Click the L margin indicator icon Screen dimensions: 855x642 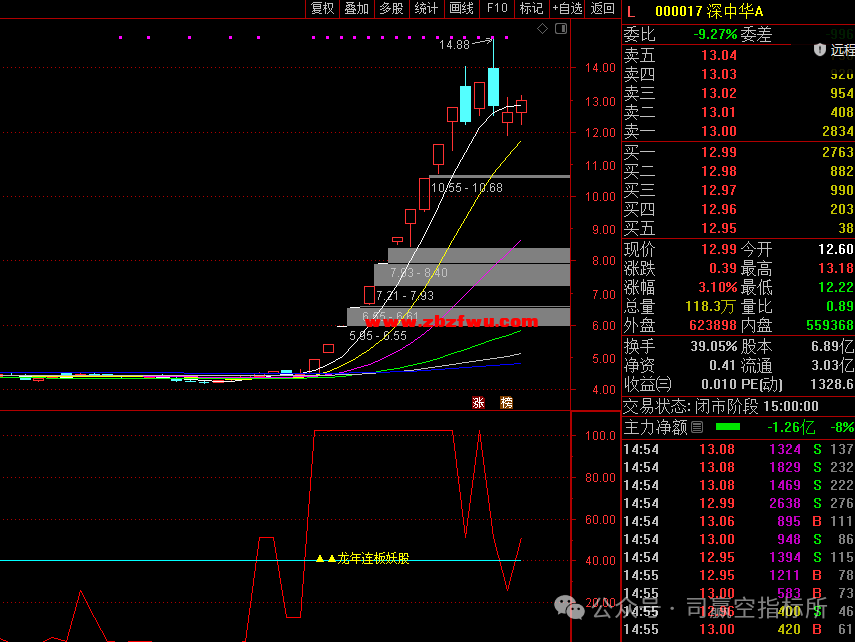631,11
